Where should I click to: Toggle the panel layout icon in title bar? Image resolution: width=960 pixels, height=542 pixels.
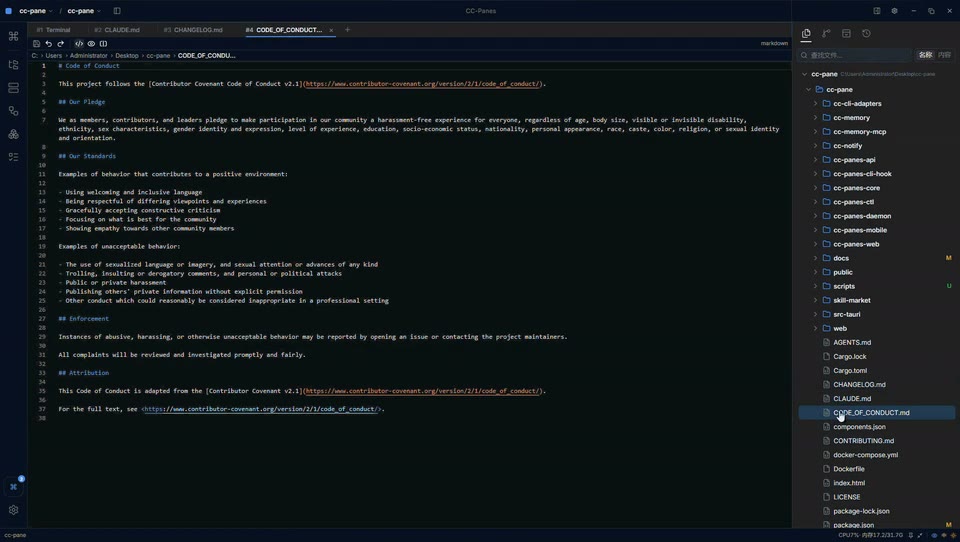point(877,10)
